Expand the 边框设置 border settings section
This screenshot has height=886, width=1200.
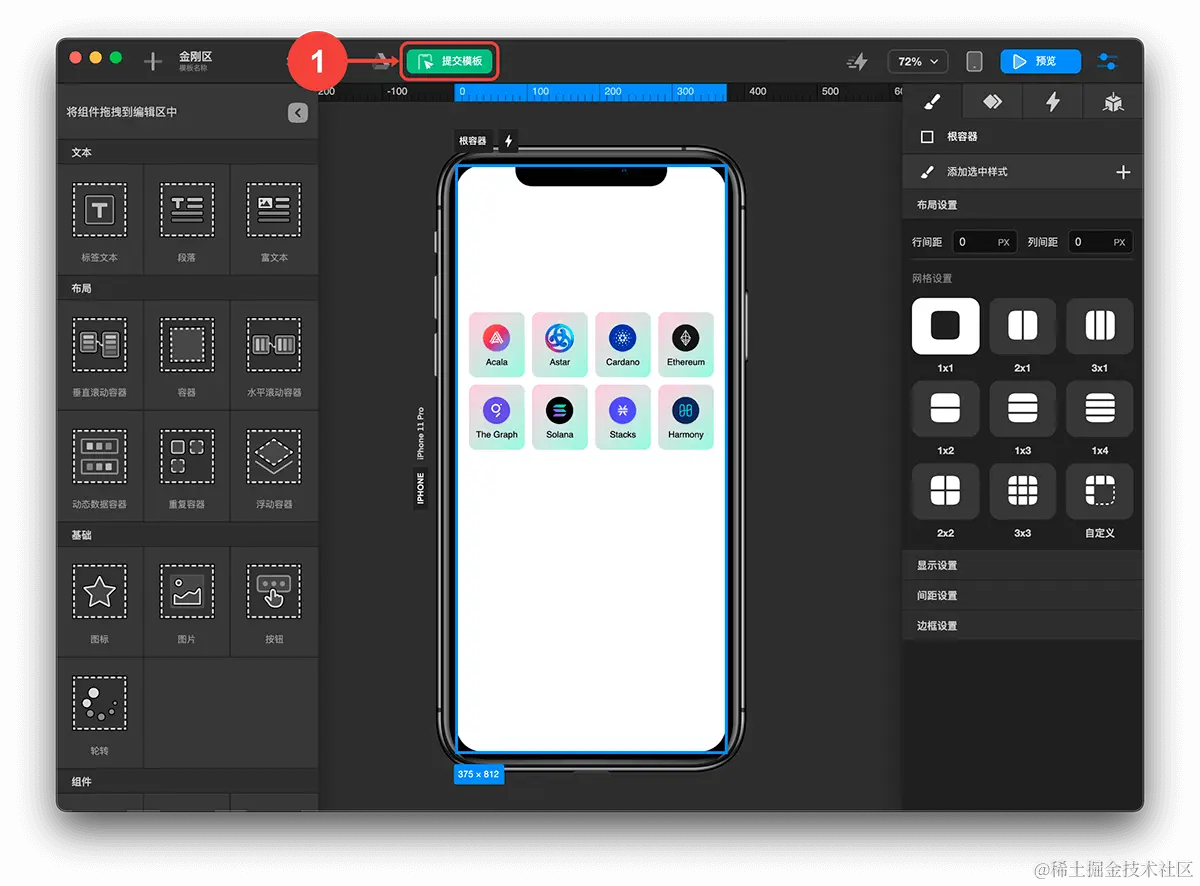tap(1023, 625)
